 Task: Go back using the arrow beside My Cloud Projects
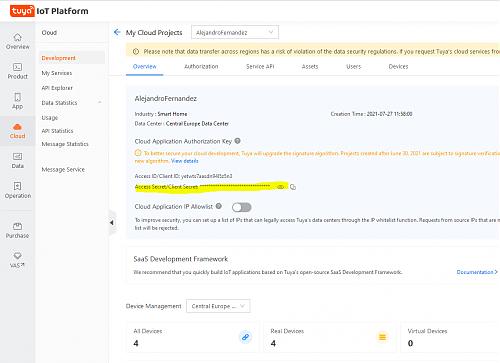click(x=117, y=32)
